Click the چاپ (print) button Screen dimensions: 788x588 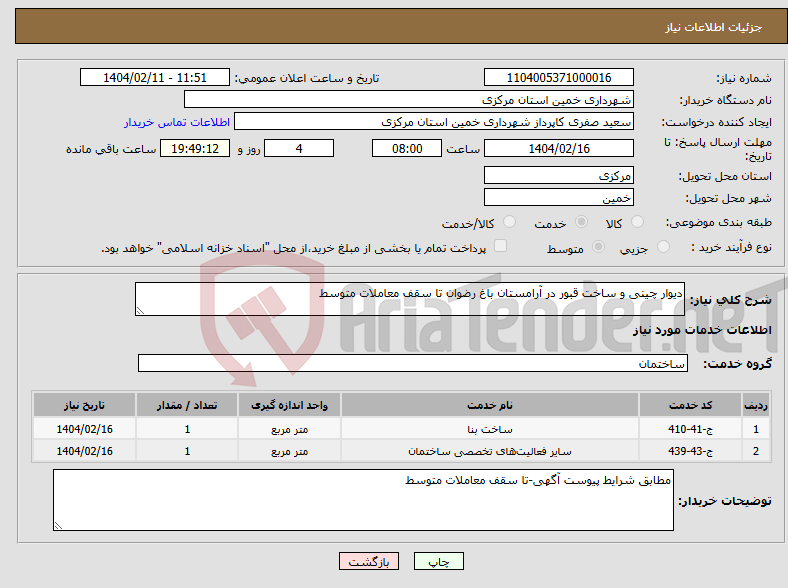click(438, 561)
